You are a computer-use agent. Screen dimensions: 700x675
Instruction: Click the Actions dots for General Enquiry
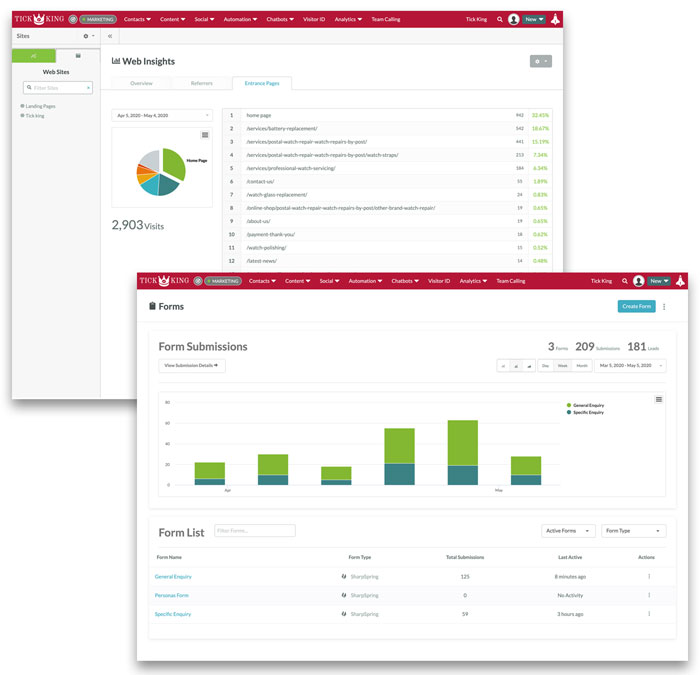649,576
